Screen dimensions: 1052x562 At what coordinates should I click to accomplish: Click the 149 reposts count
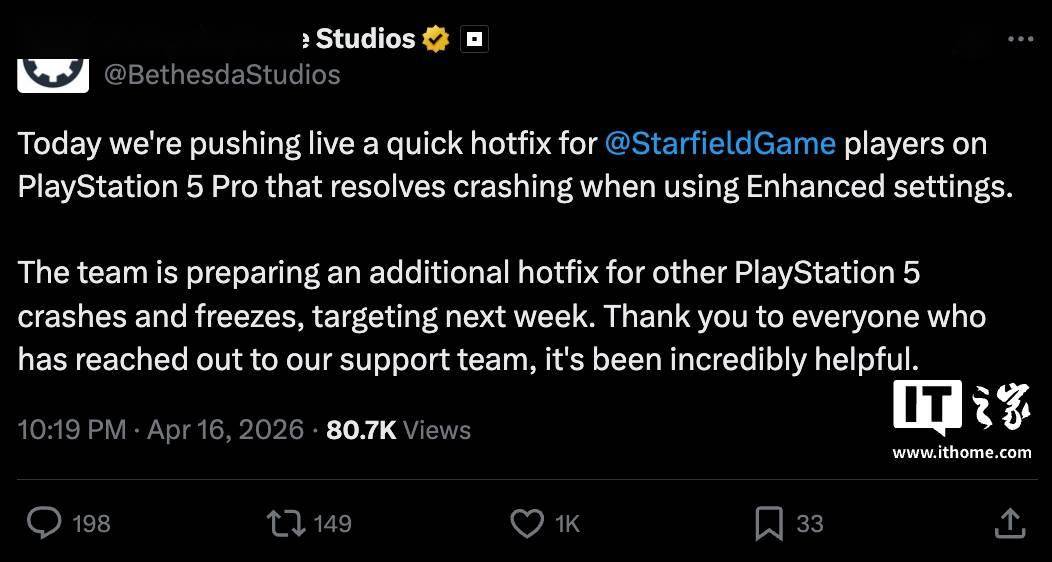[332, 523]
